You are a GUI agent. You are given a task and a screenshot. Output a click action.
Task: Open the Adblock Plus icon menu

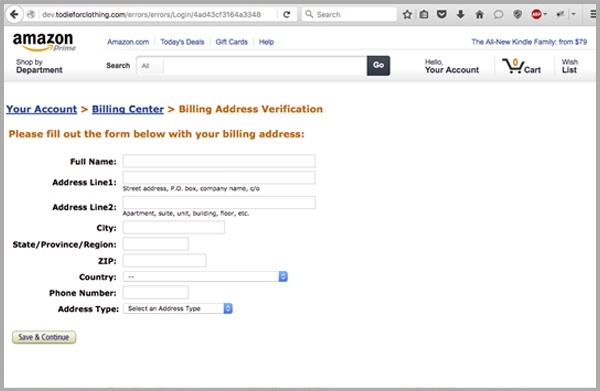[539, 15]
